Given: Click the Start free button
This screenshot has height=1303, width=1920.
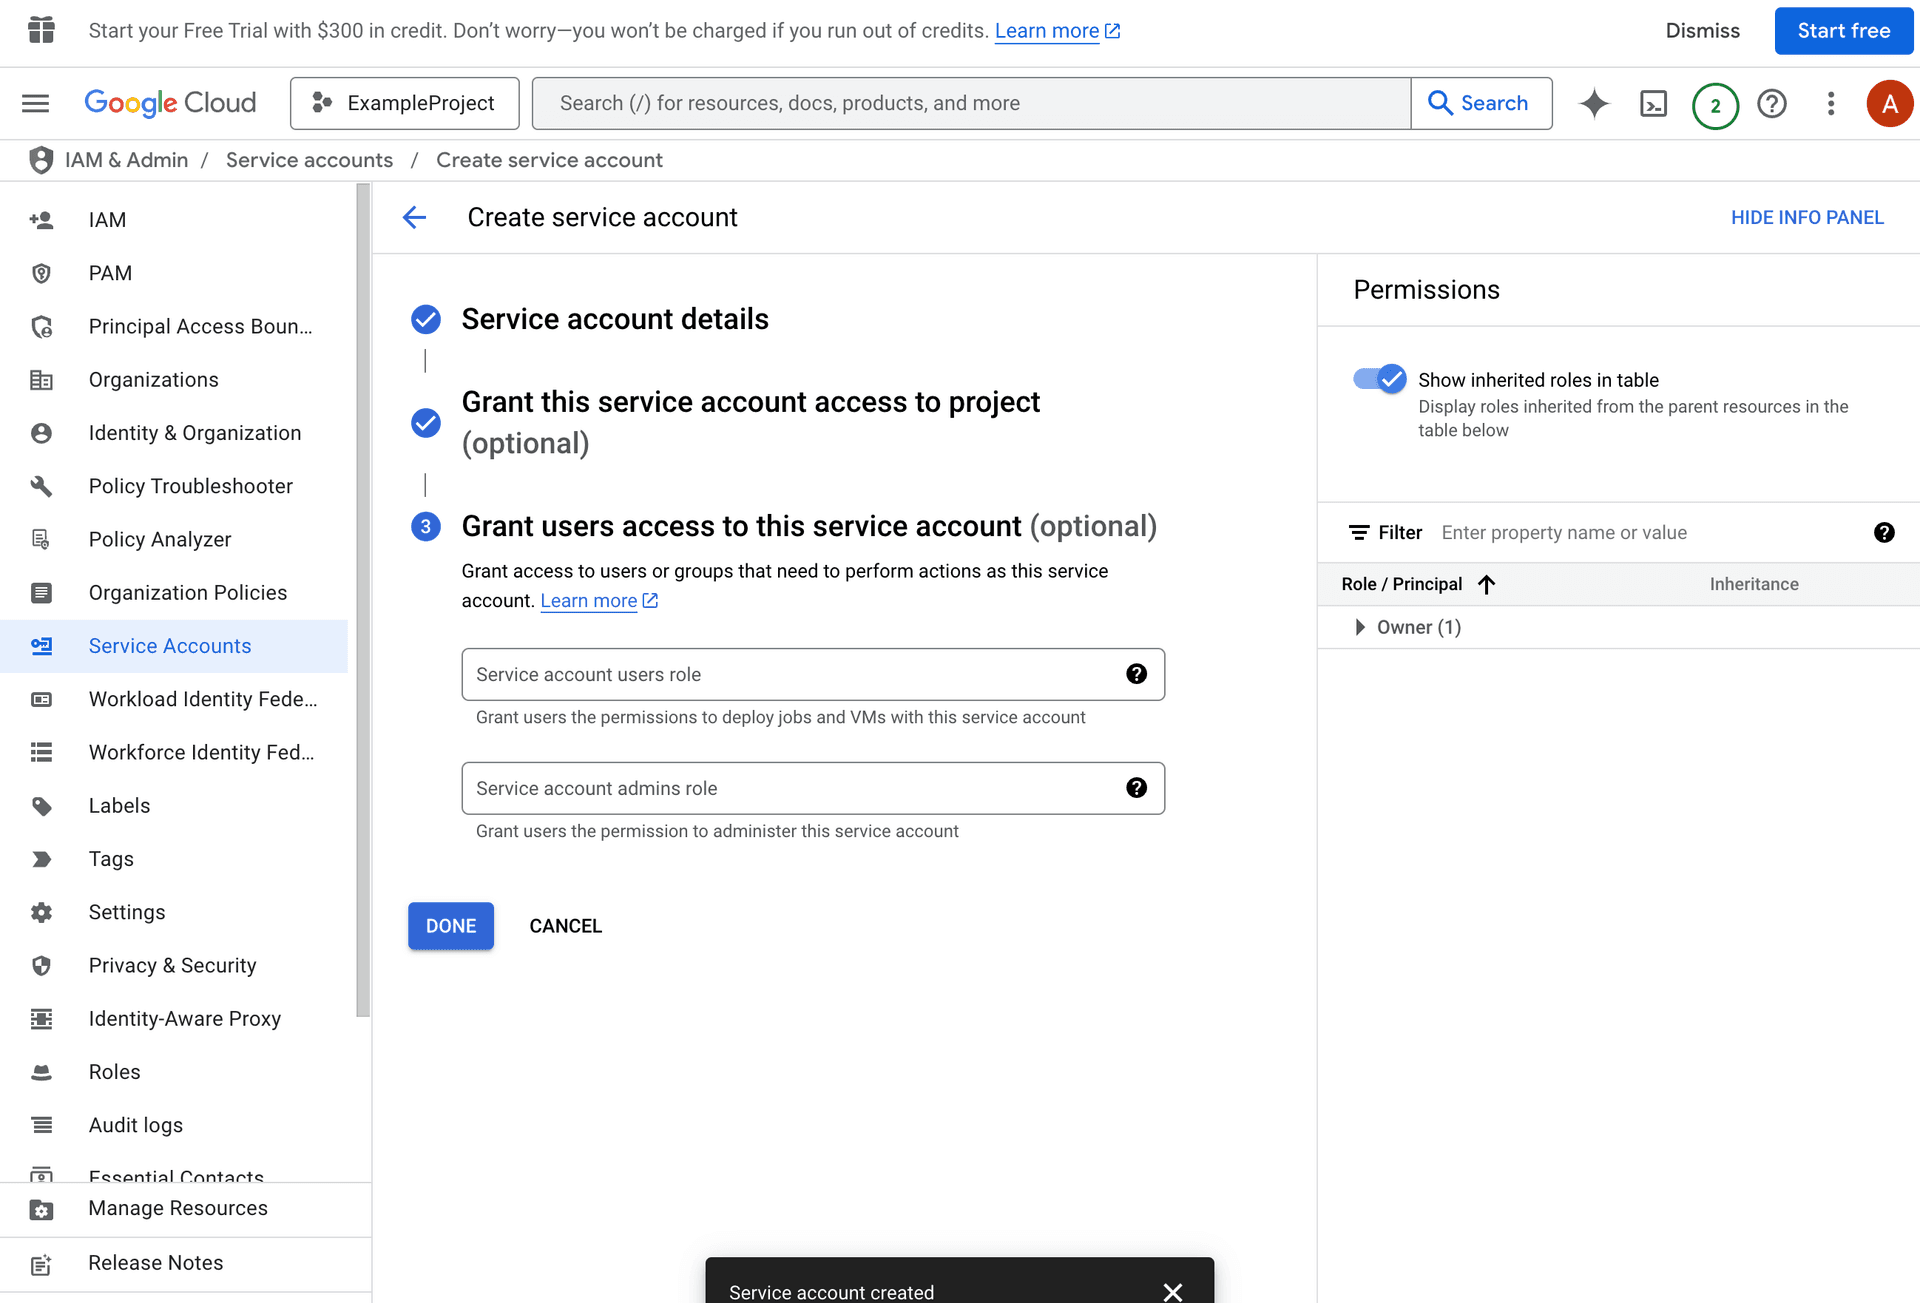Looking at the screenshot, I should [1844, 31].
